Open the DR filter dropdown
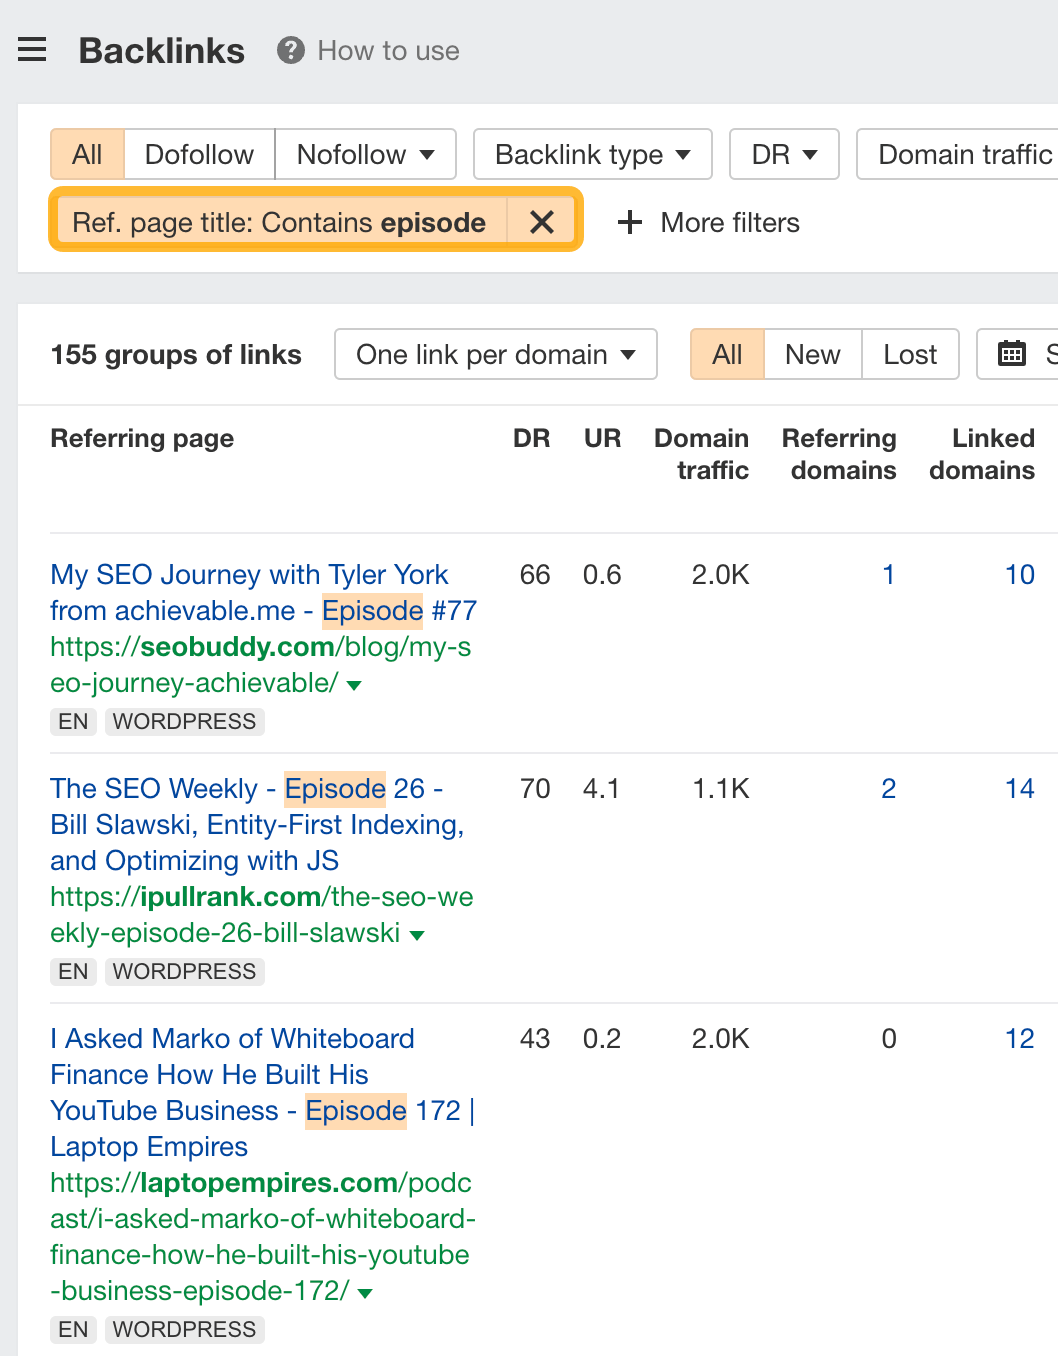Viewport: 1058px width, 1356px height. [x=783, y=154]
